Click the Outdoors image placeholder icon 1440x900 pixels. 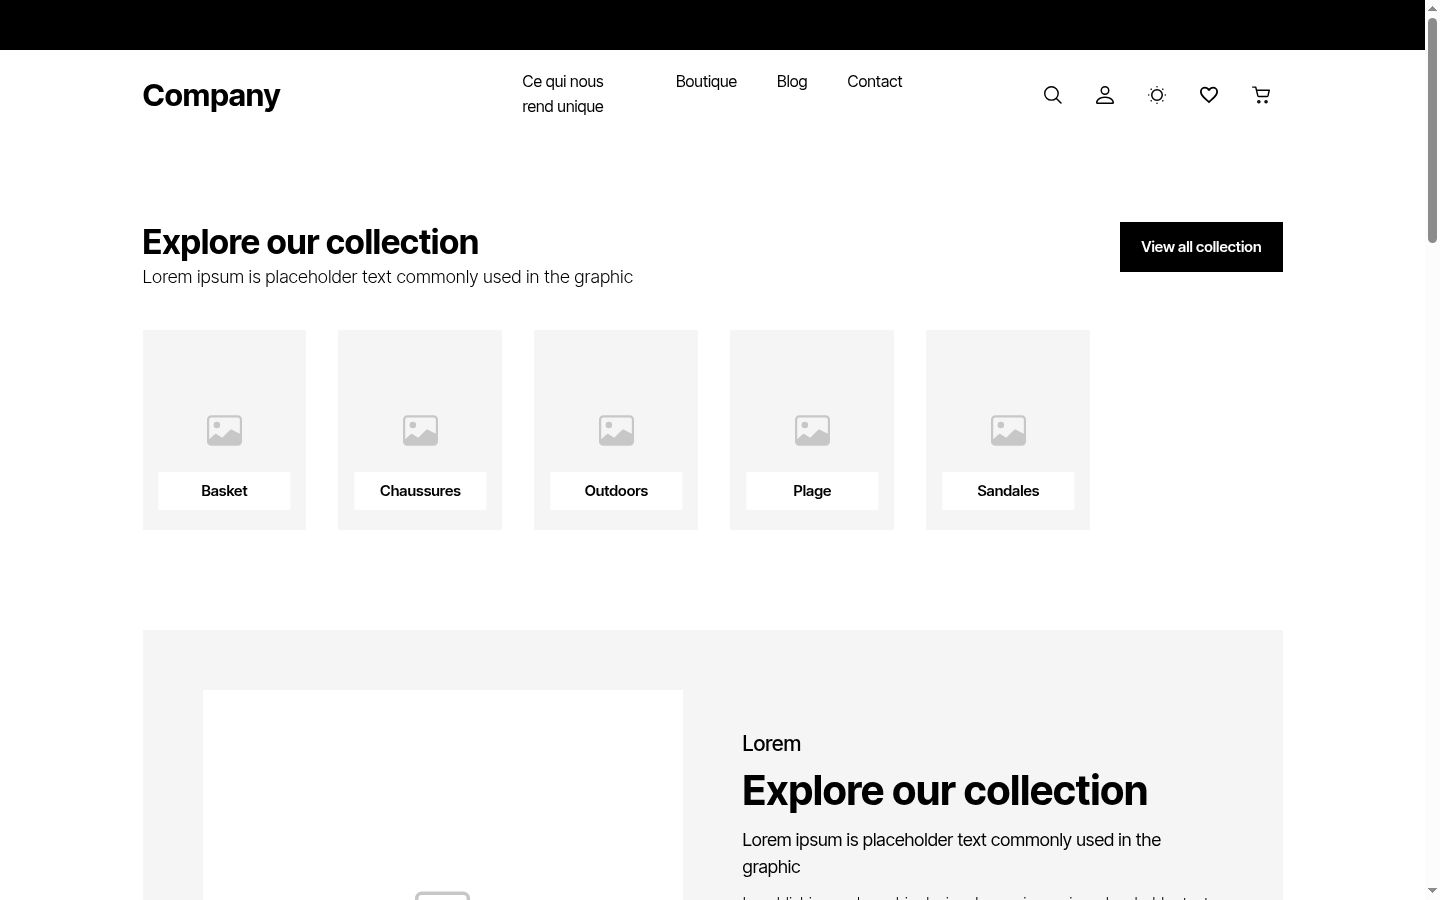pyautogui.click(x=616, y=430)
